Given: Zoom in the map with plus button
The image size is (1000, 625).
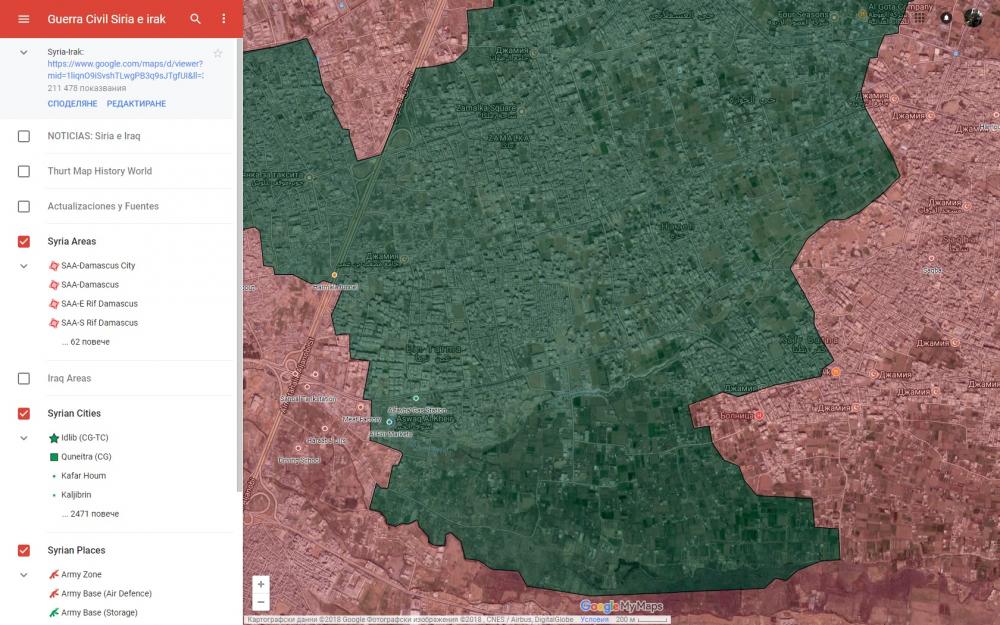Looking at the screenshot, I should (x=261, y=584).
